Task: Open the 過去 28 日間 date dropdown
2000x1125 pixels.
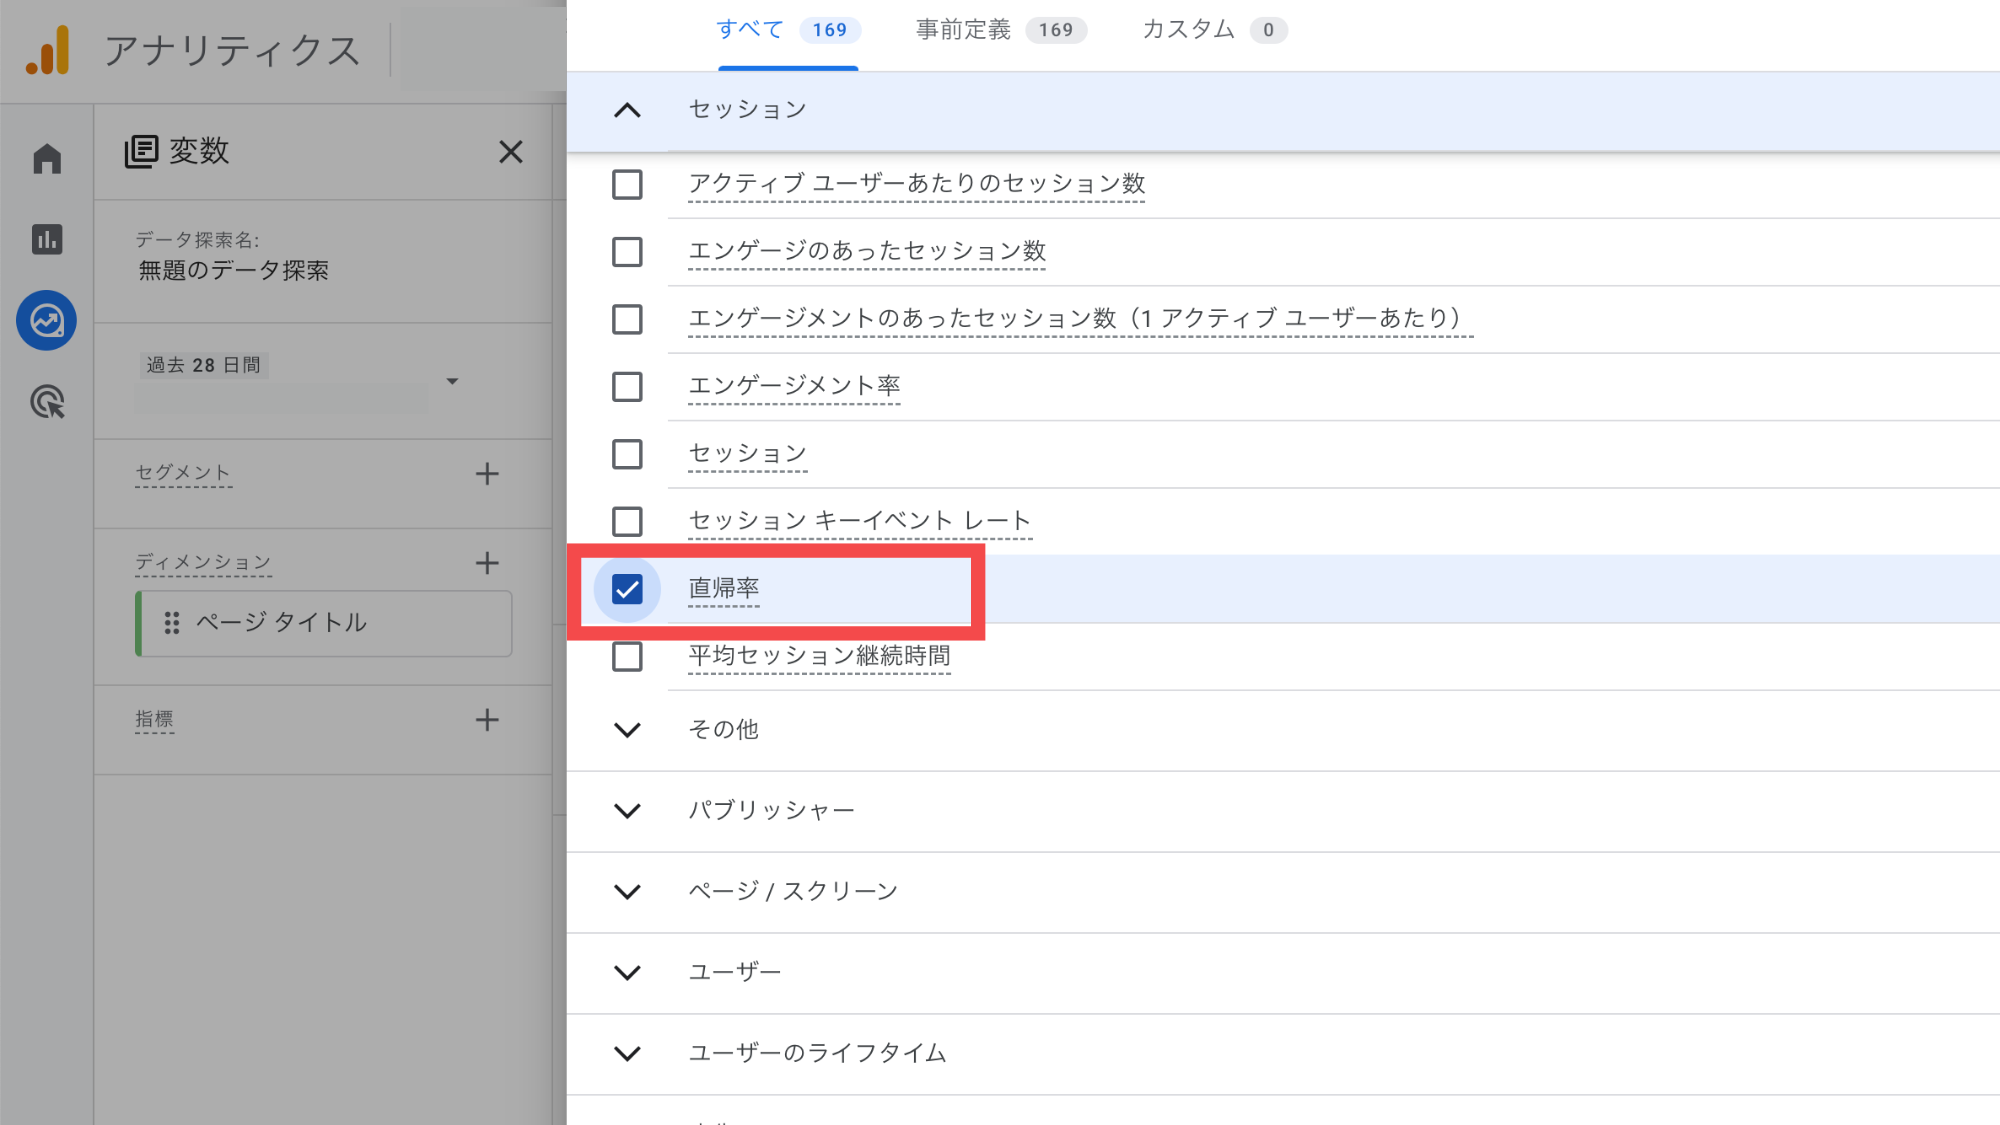Action: [x=452, y=381]
